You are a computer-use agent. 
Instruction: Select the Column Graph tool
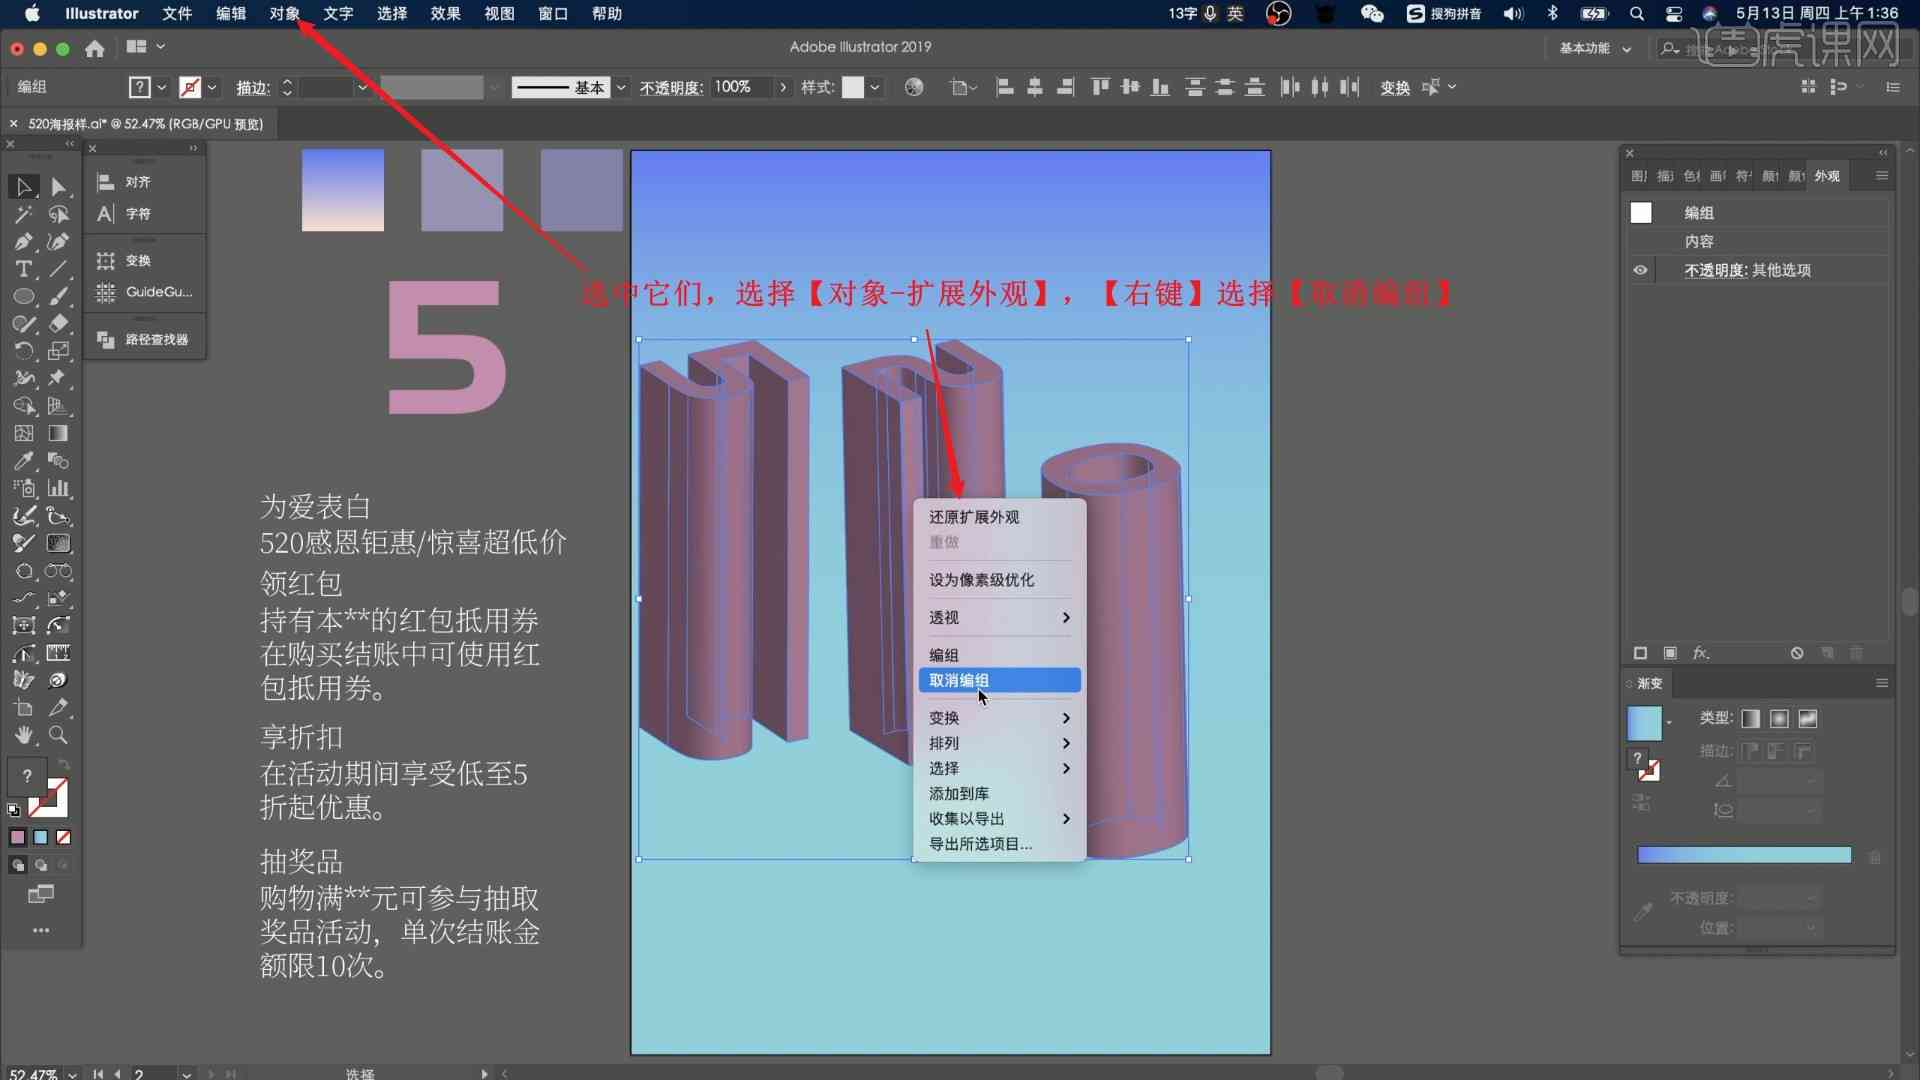pos(59,488)
